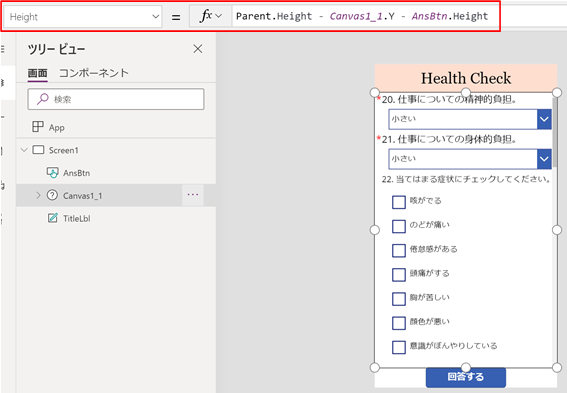Click the App grid icon

pyautogui.click(x=38, y=127)
